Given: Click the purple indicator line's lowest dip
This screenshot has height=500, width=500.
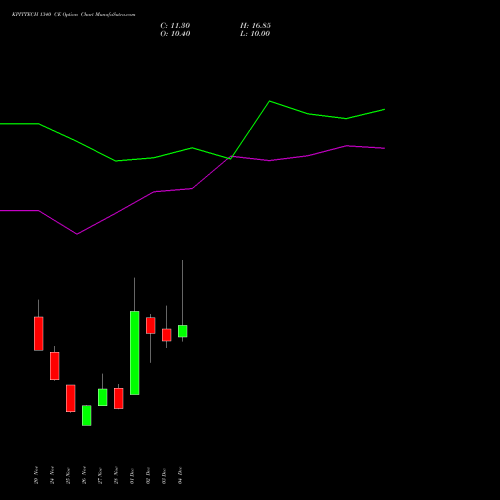Looking at the screenshot, I should tap(77, 234).
